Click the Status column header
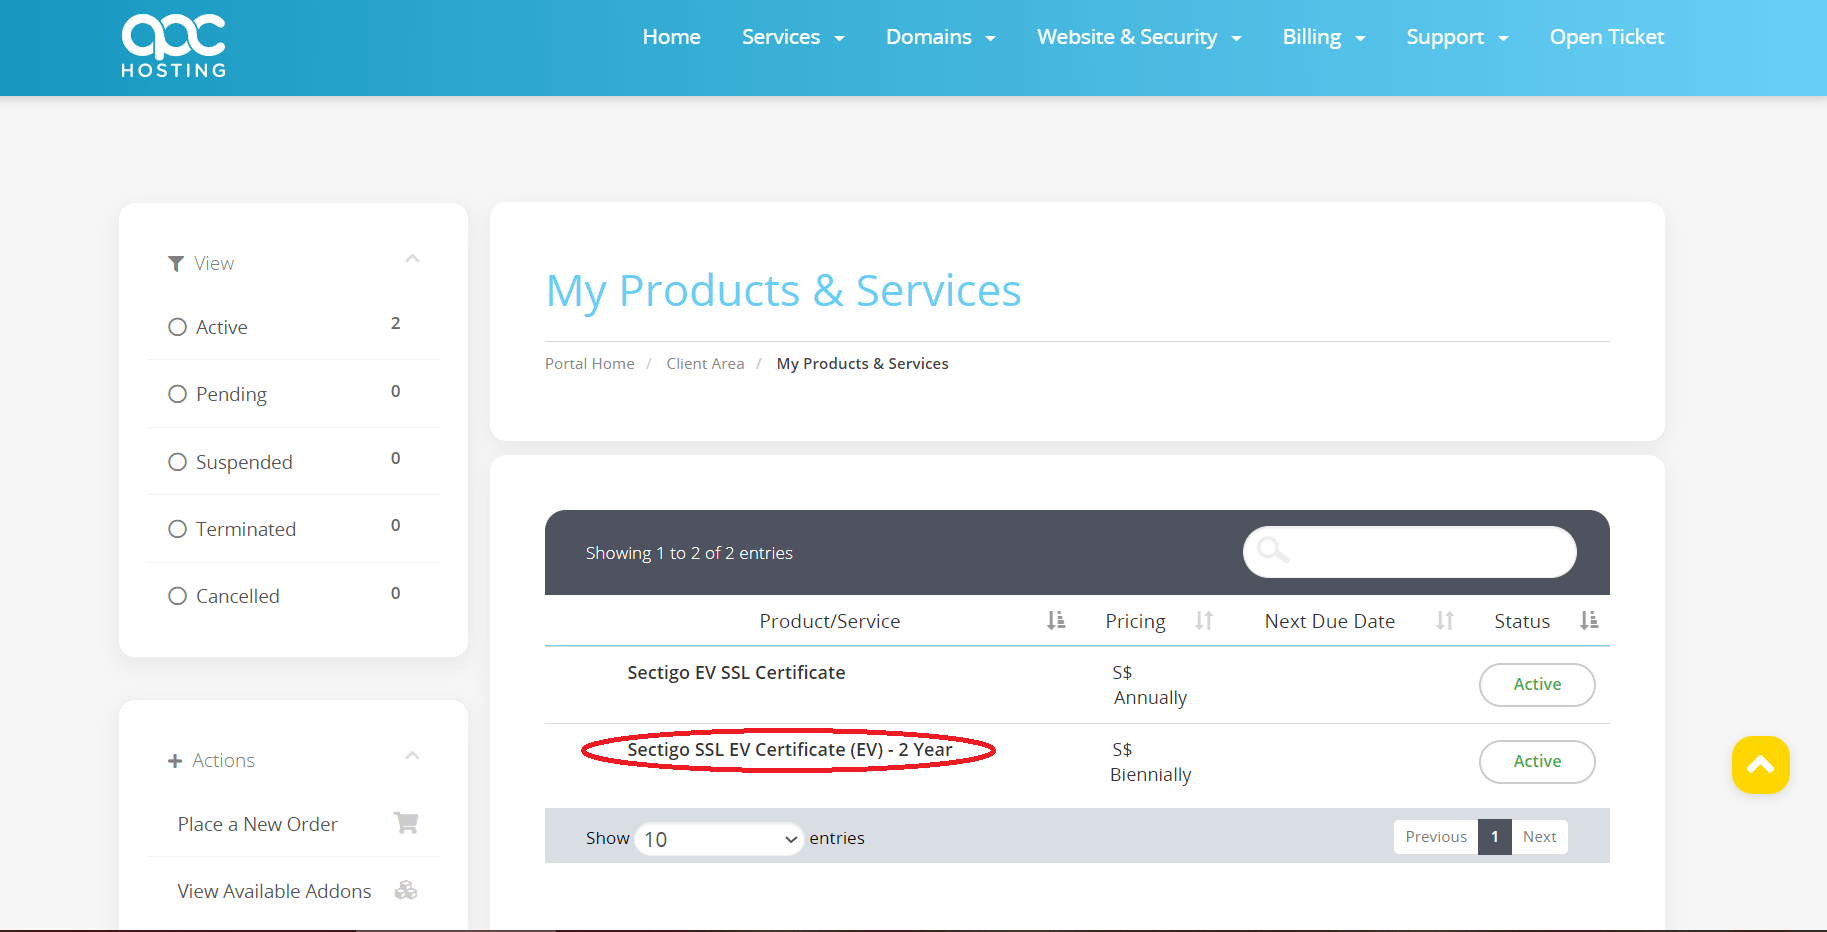The image size is (1827, 932). (1522, 621)
